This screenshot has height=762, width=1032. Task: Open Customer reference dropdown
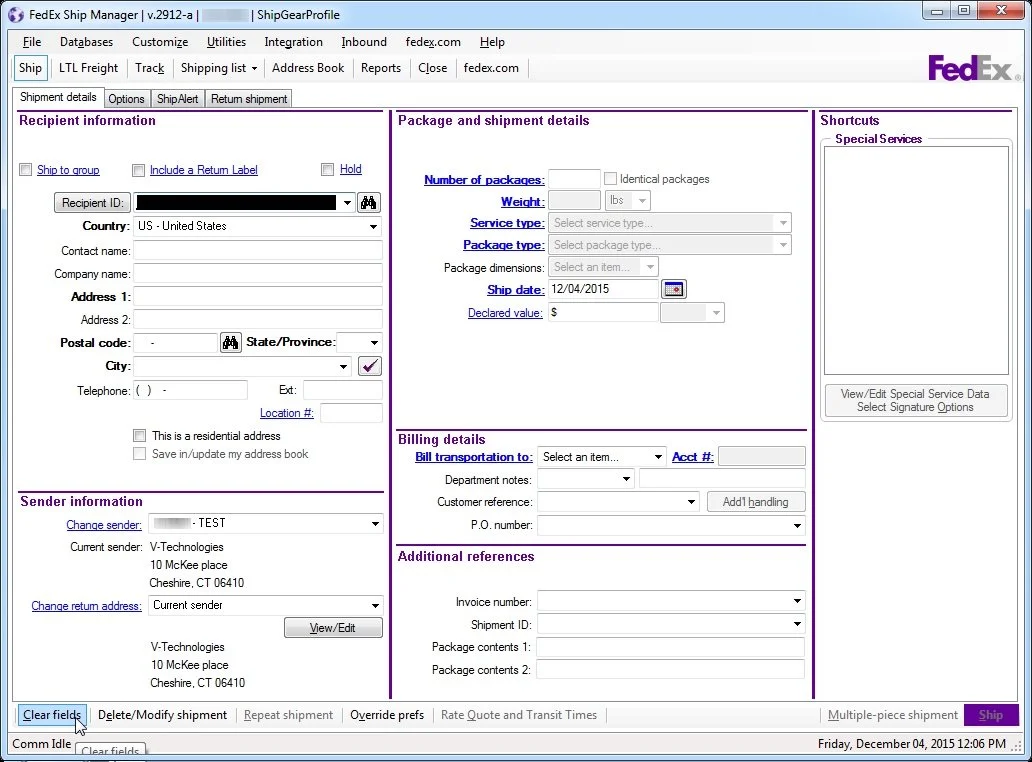[x=691, y=502]
